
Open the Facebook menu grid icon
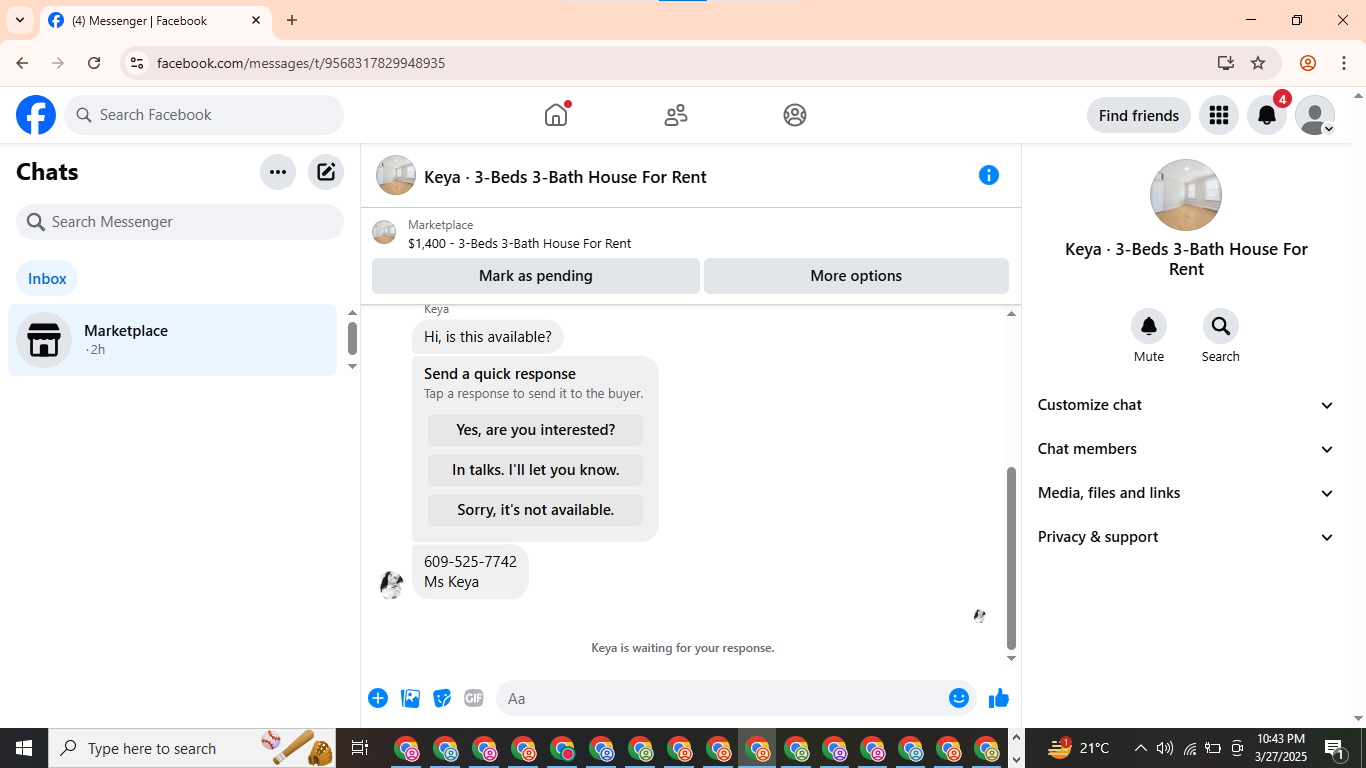[1218, 115]
